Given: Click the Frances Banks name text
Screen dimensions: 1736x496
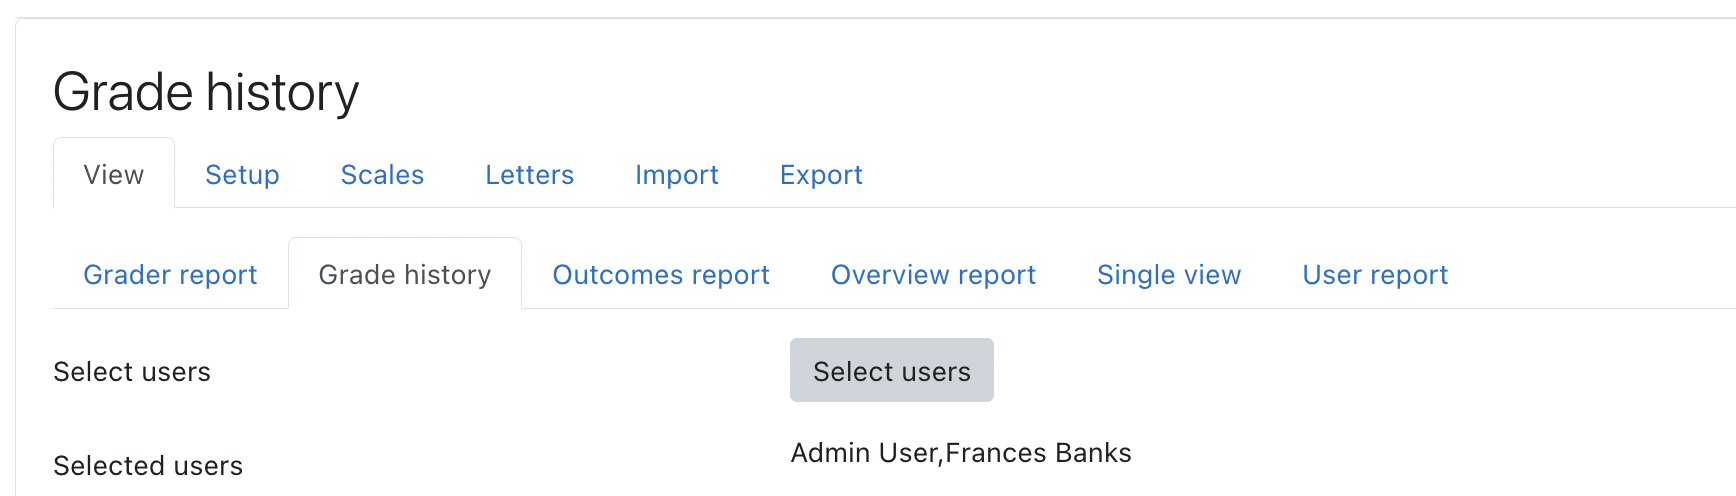Looking at the screenshot, I should [x=1038, y=453].
